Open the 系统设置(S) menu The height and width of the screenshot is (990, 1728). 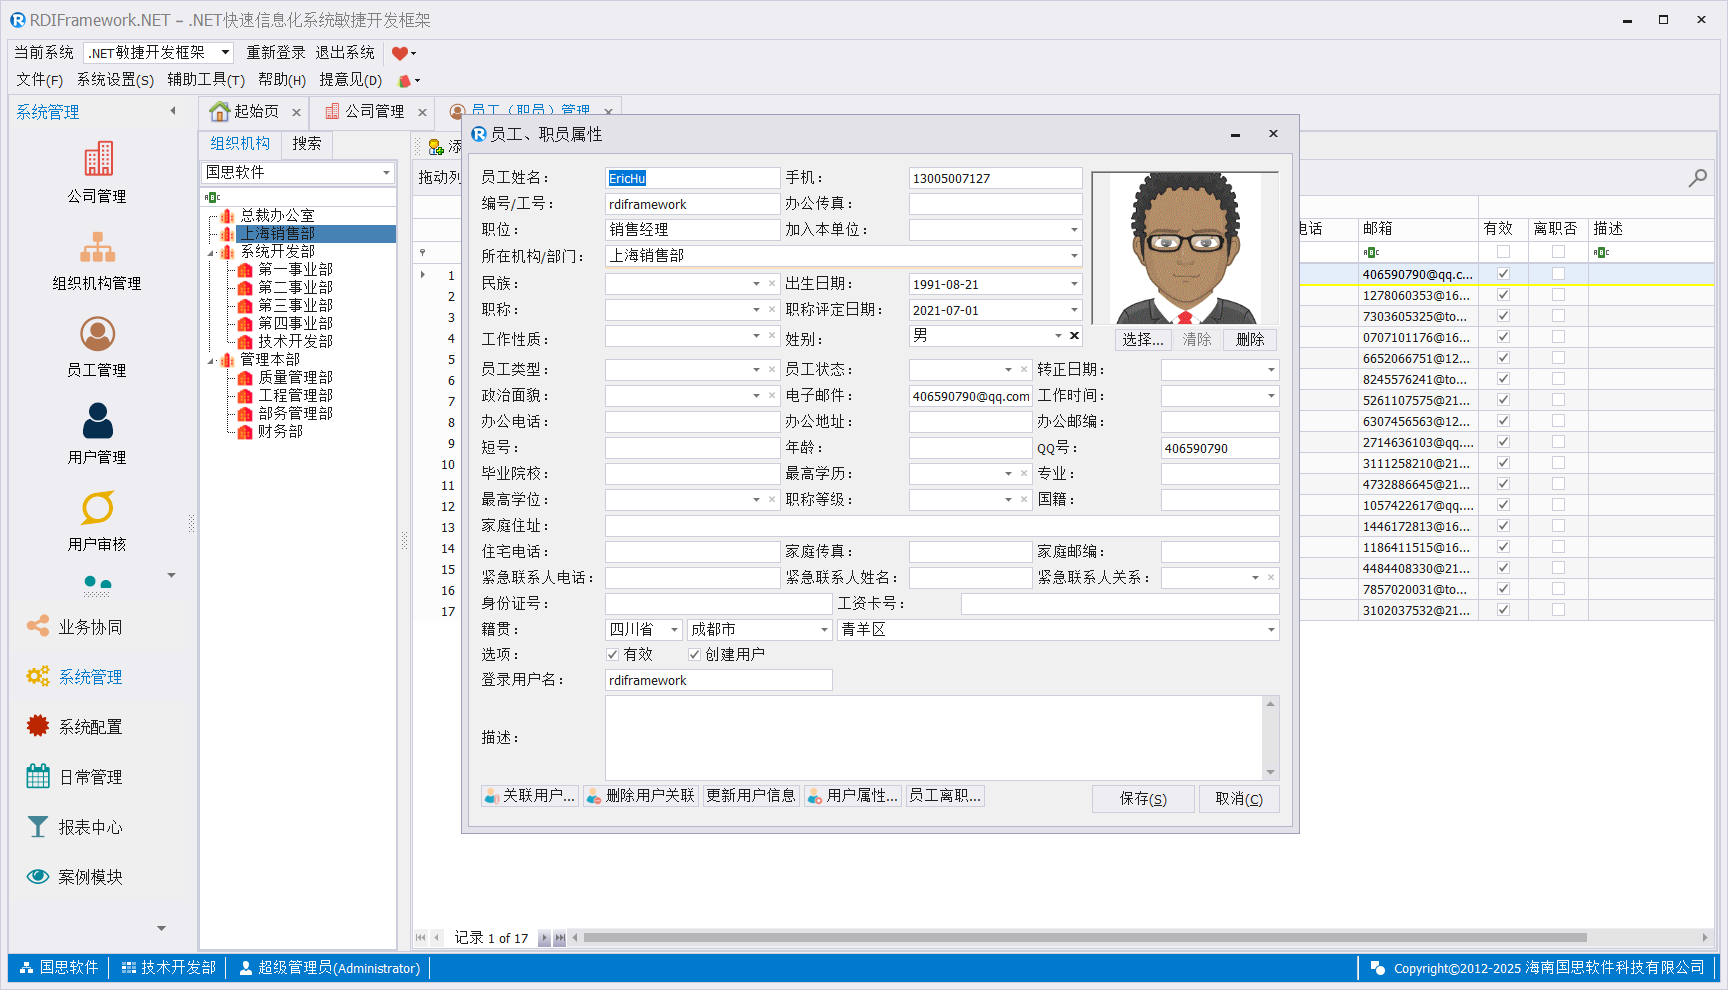(x=115, y=80)
